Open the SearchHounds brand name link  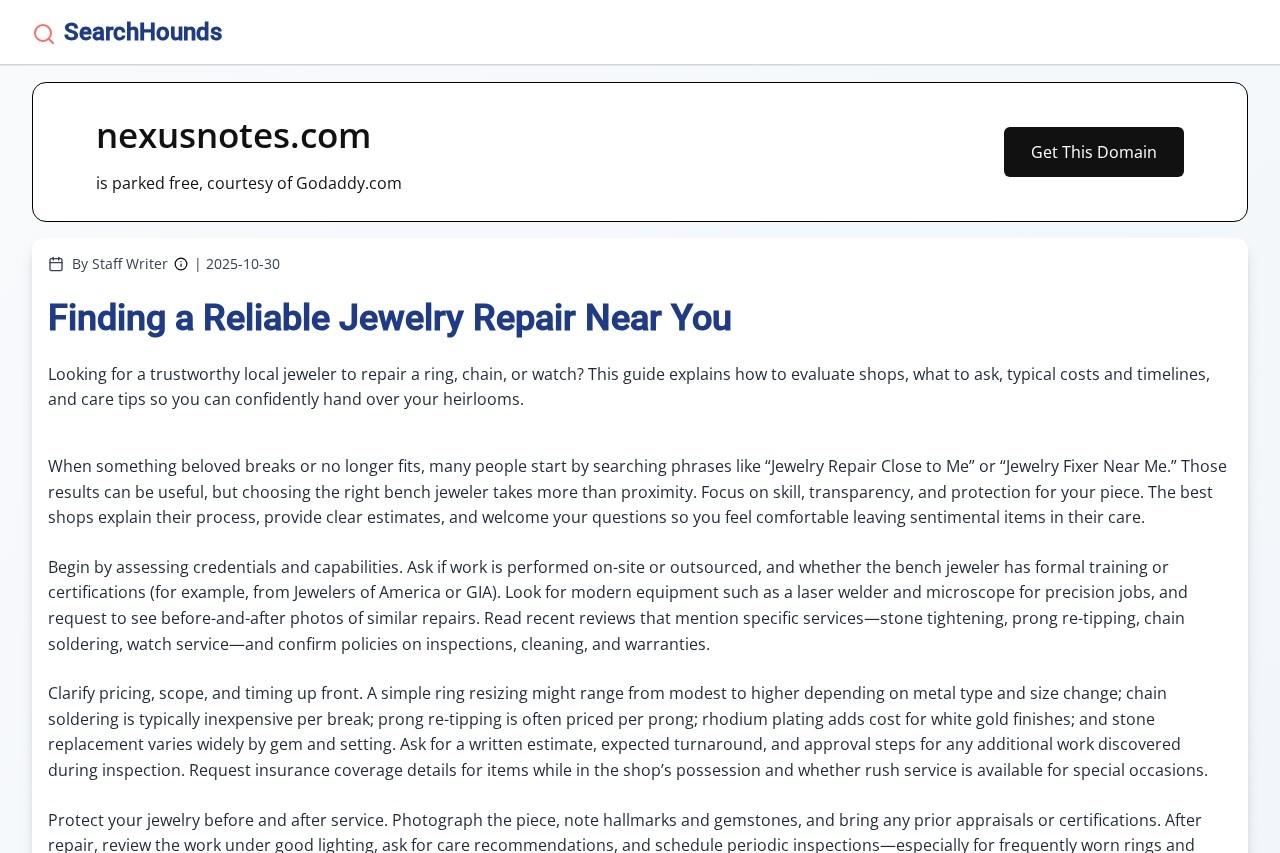point(142,32)
